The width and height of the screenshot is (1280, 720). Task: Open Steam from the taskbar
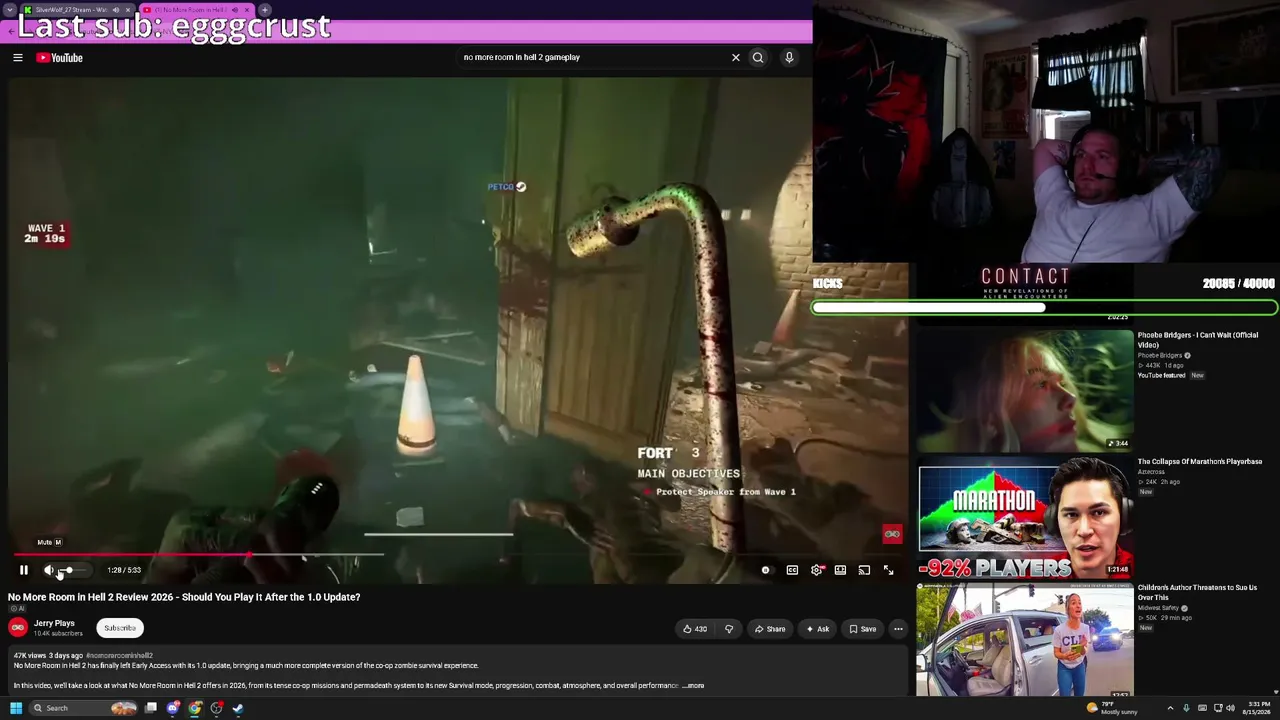[x=238, y=708]
